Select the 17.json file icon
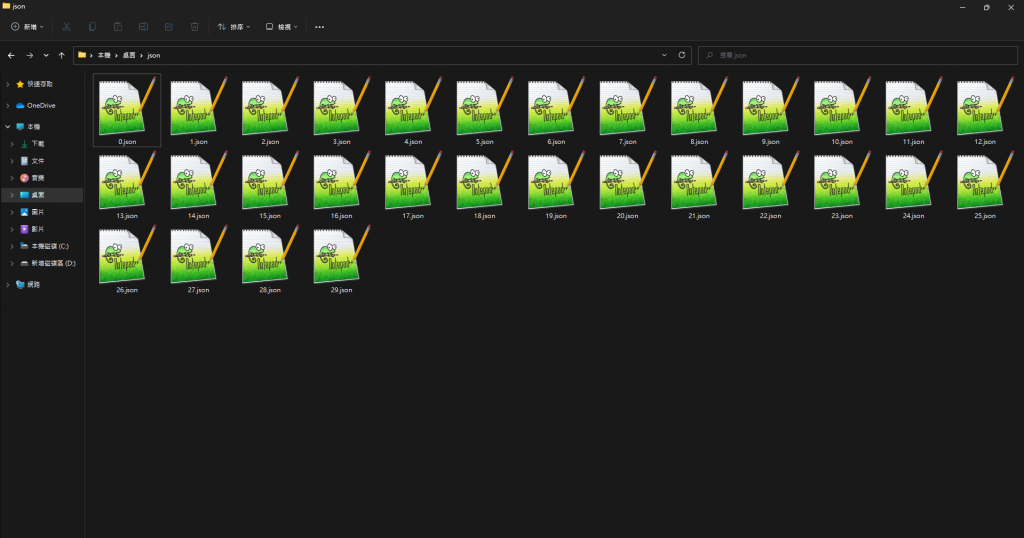This screenshot has height=538, width=1024. click(x=413, y=180)
